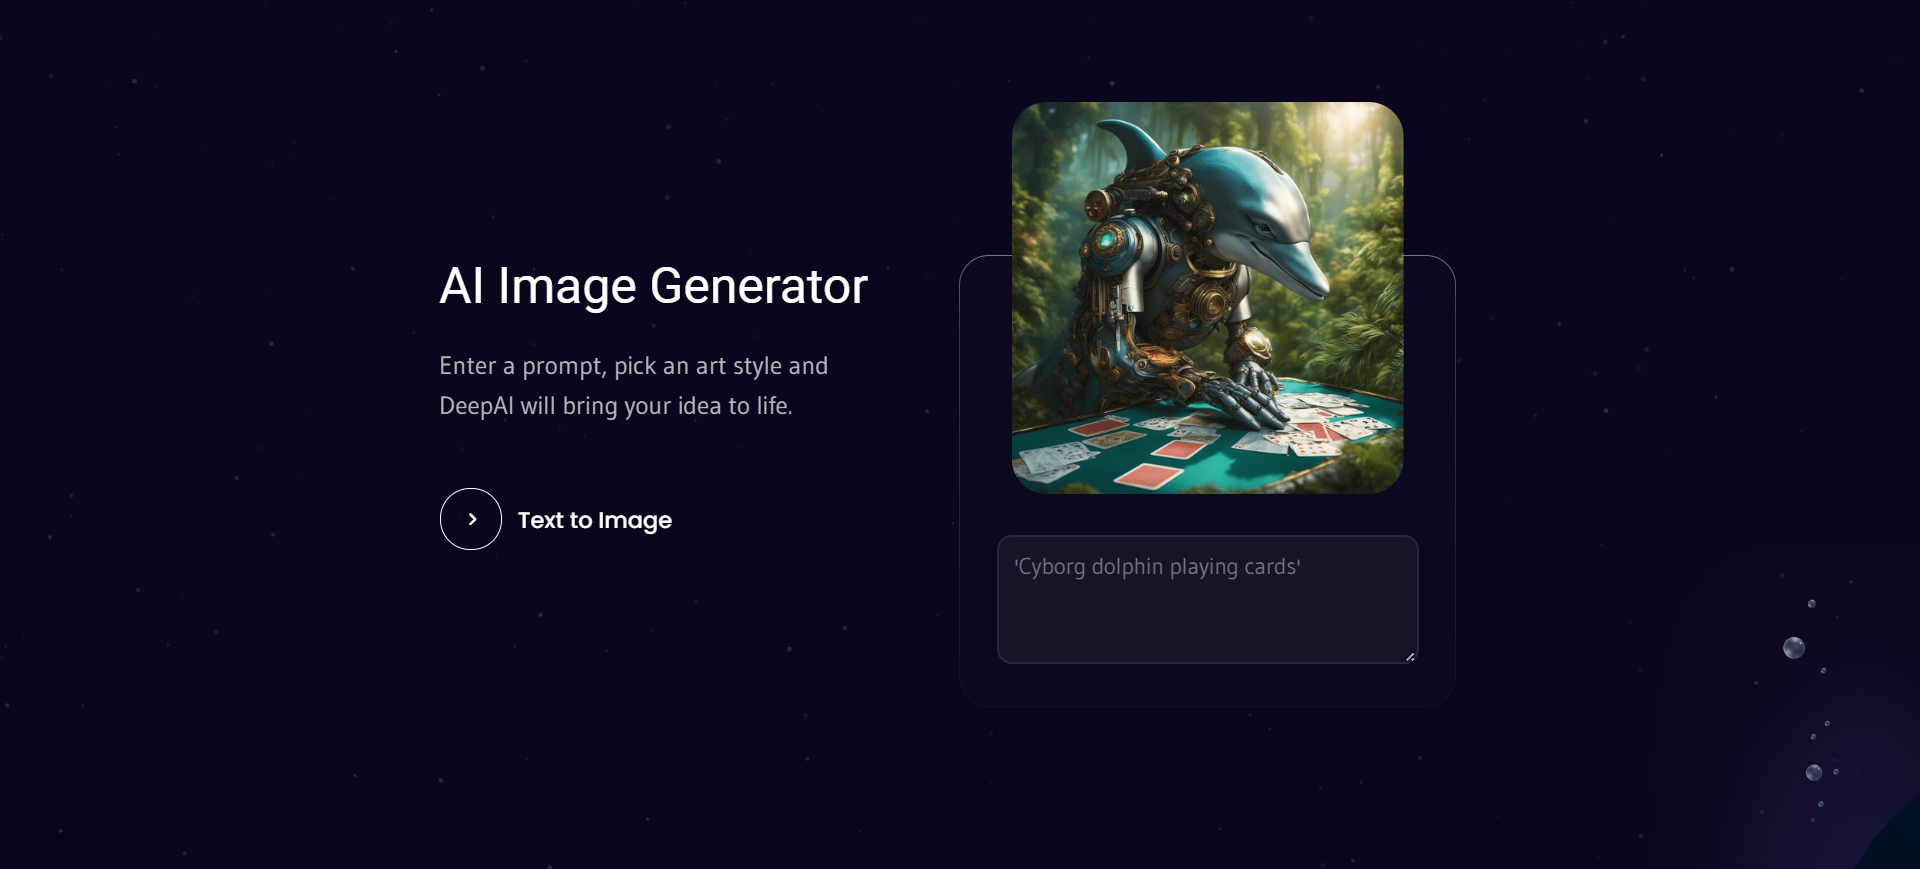Select the cyborg dolphin sample image
1920x869 pixels.
pyautogui.click(x=1207, y=297)
